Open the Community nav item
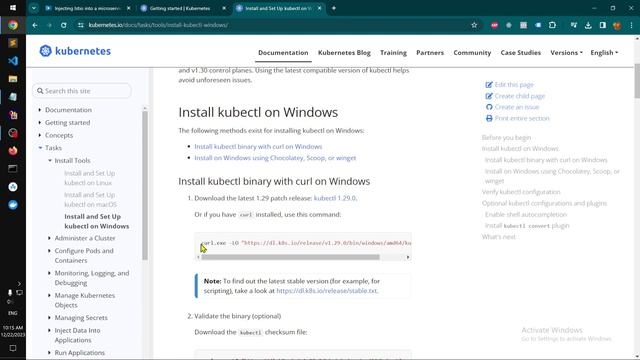This screenshot has width=640, height=360. pyautogui.click(x=472, y=53)
